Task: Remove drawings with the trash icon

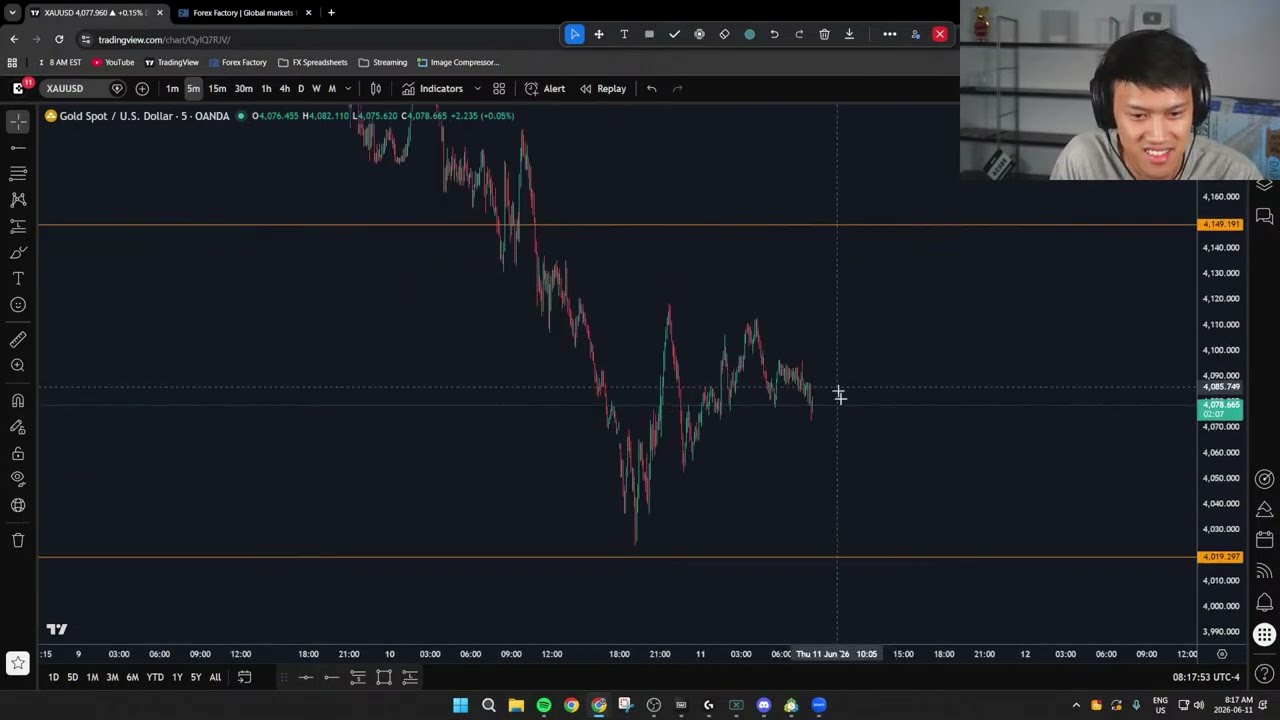Action: [x=18, y=540]
